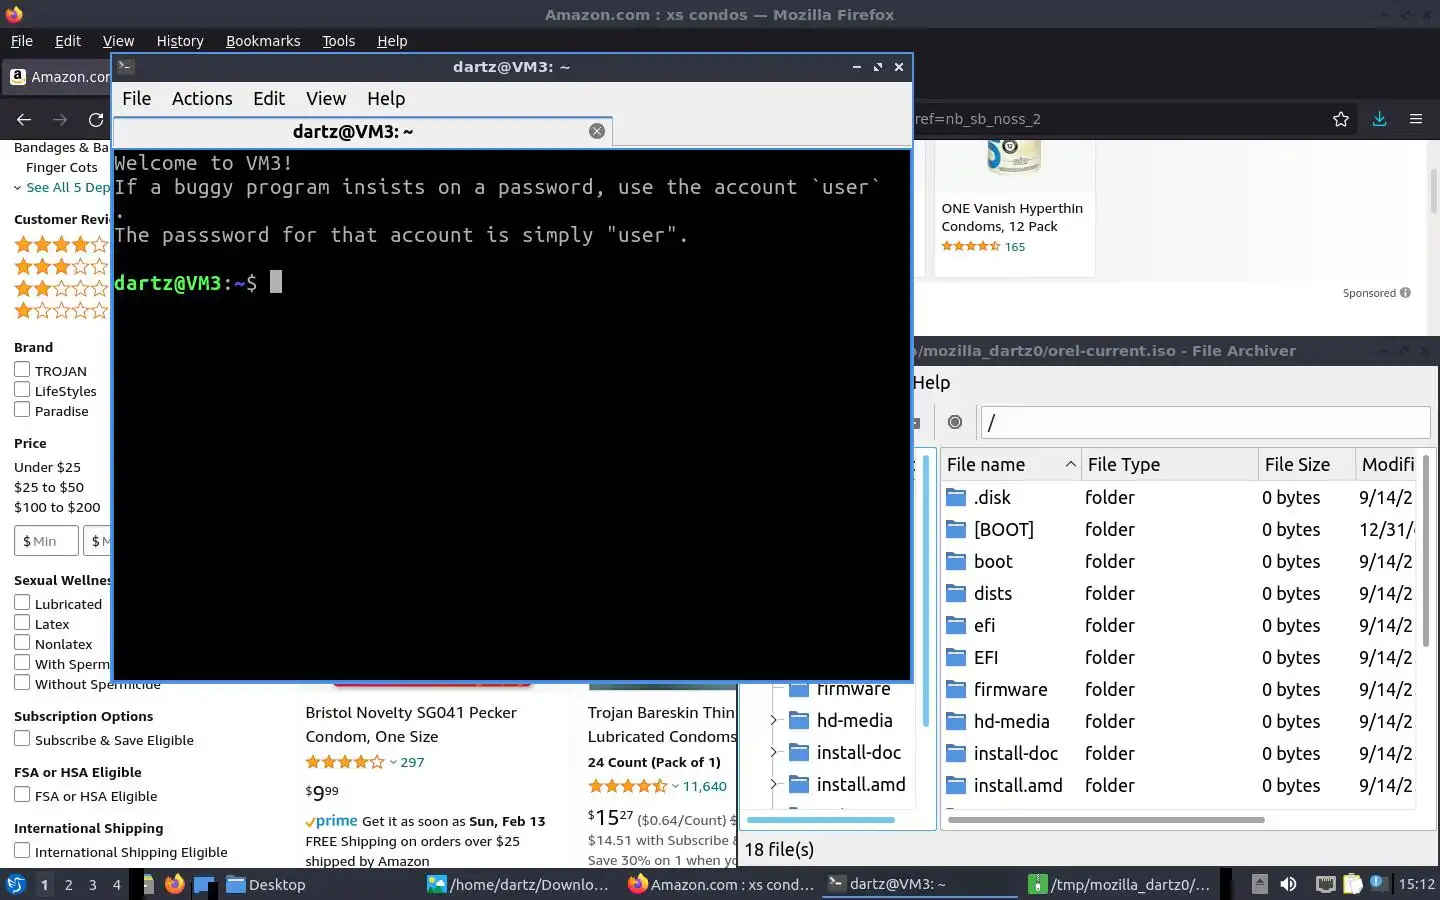The image size is (1440, 900).
Task: Expand the install-doc tree node
Action: pyautogui.click(x=773, y=752)
